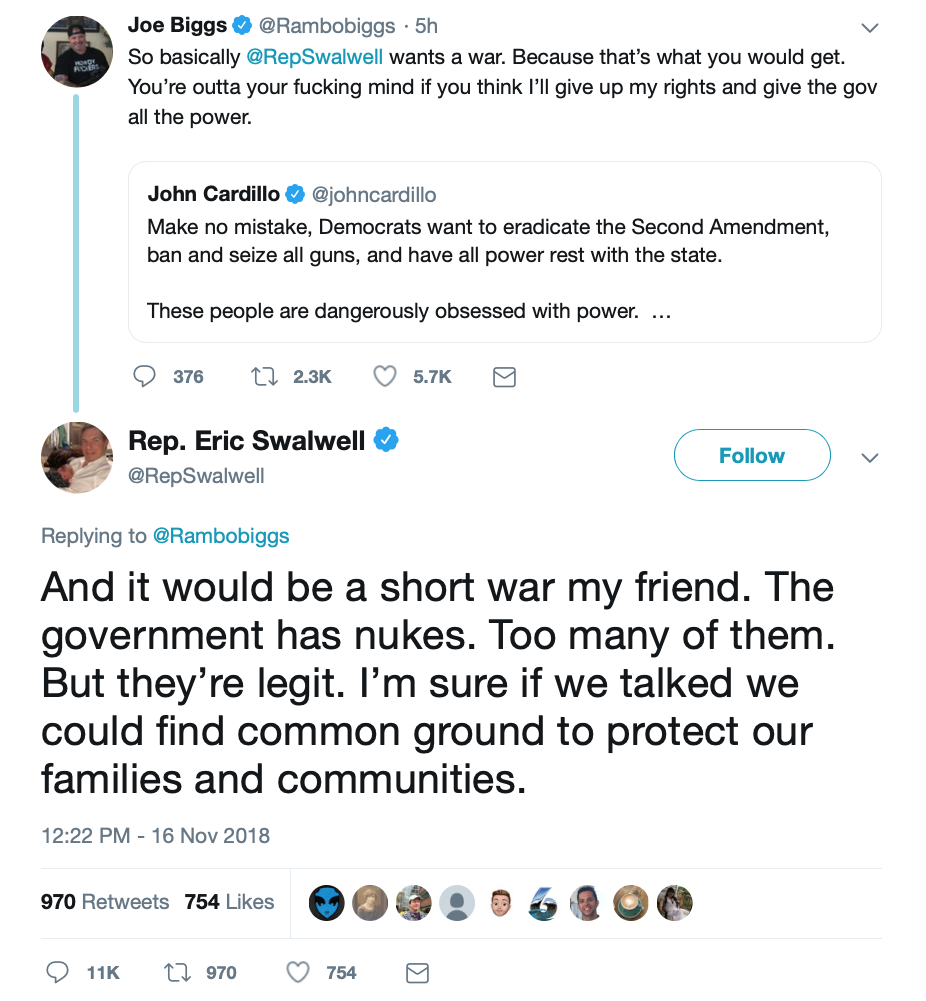Screen dimensions: 926x1001
Task: Like Swalwell's tweet using the heart icon
Action: [x=297, y=972]
